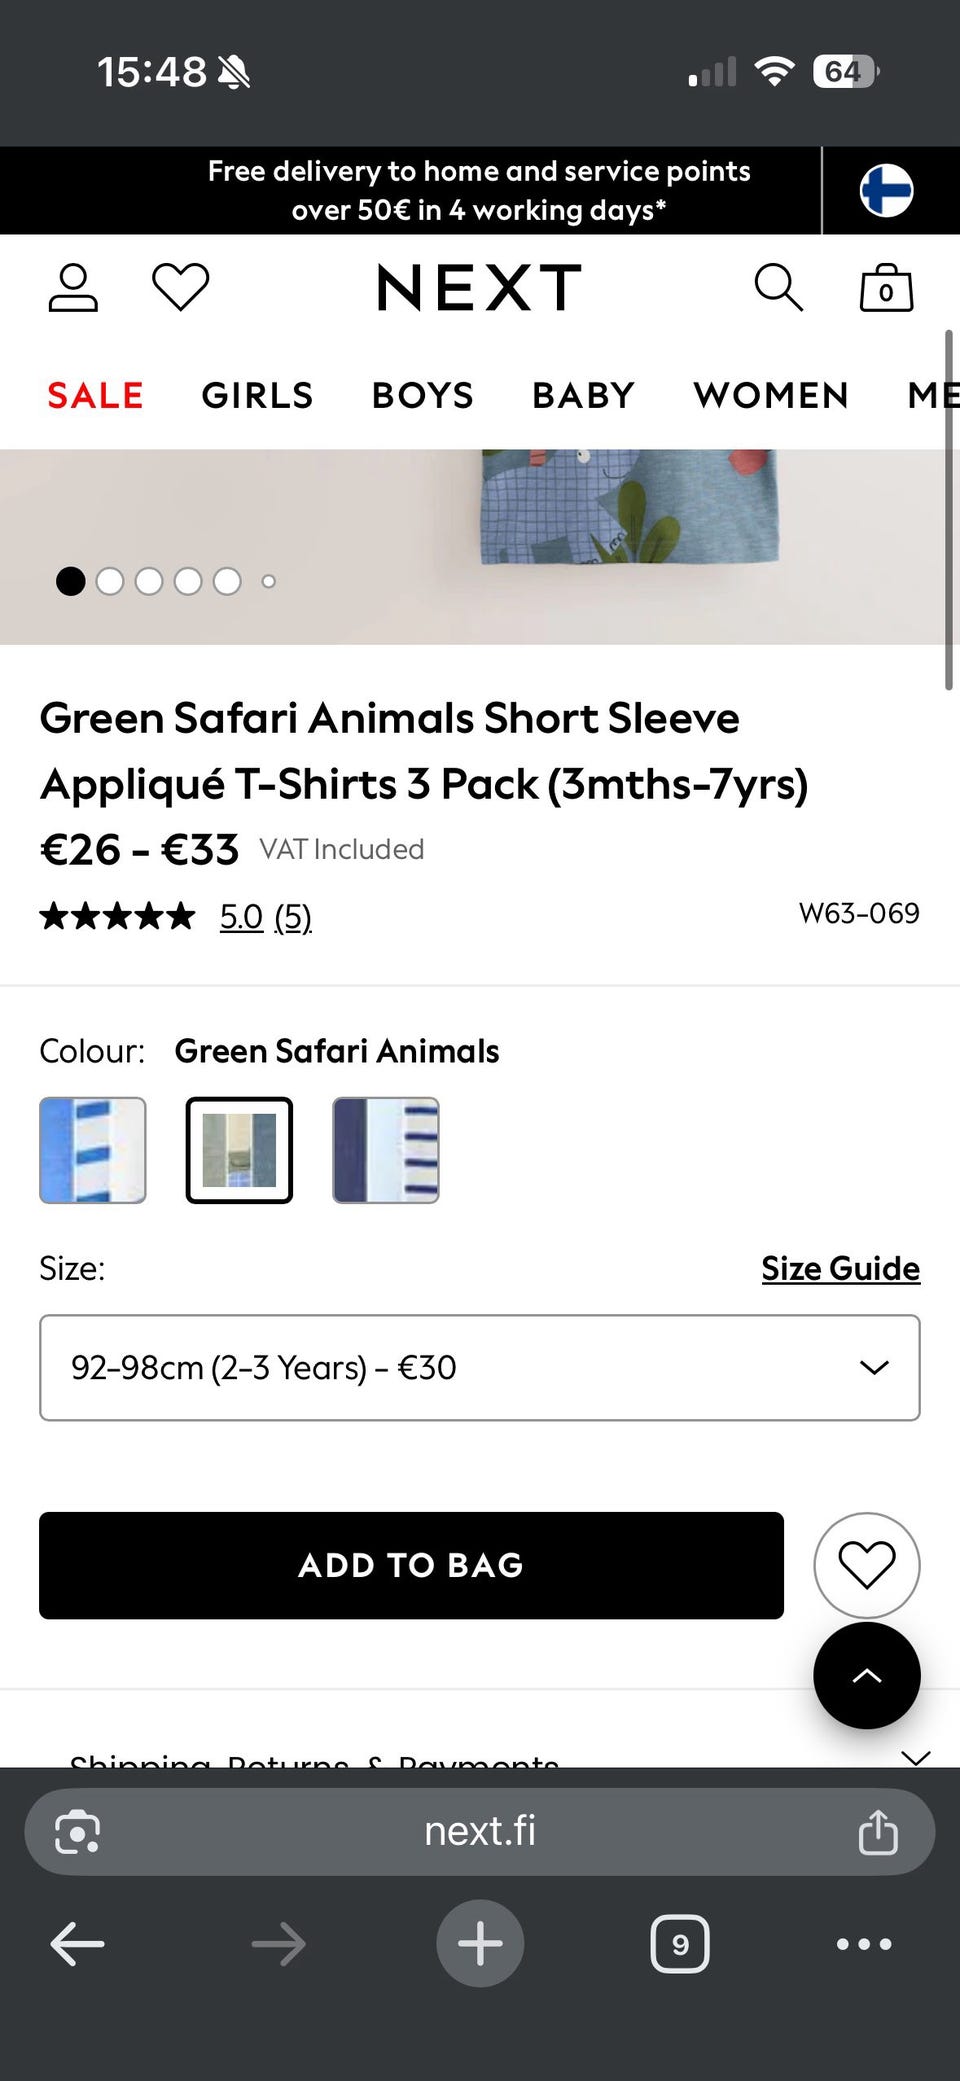Tap the next.fi address bar

point(480,1832)
